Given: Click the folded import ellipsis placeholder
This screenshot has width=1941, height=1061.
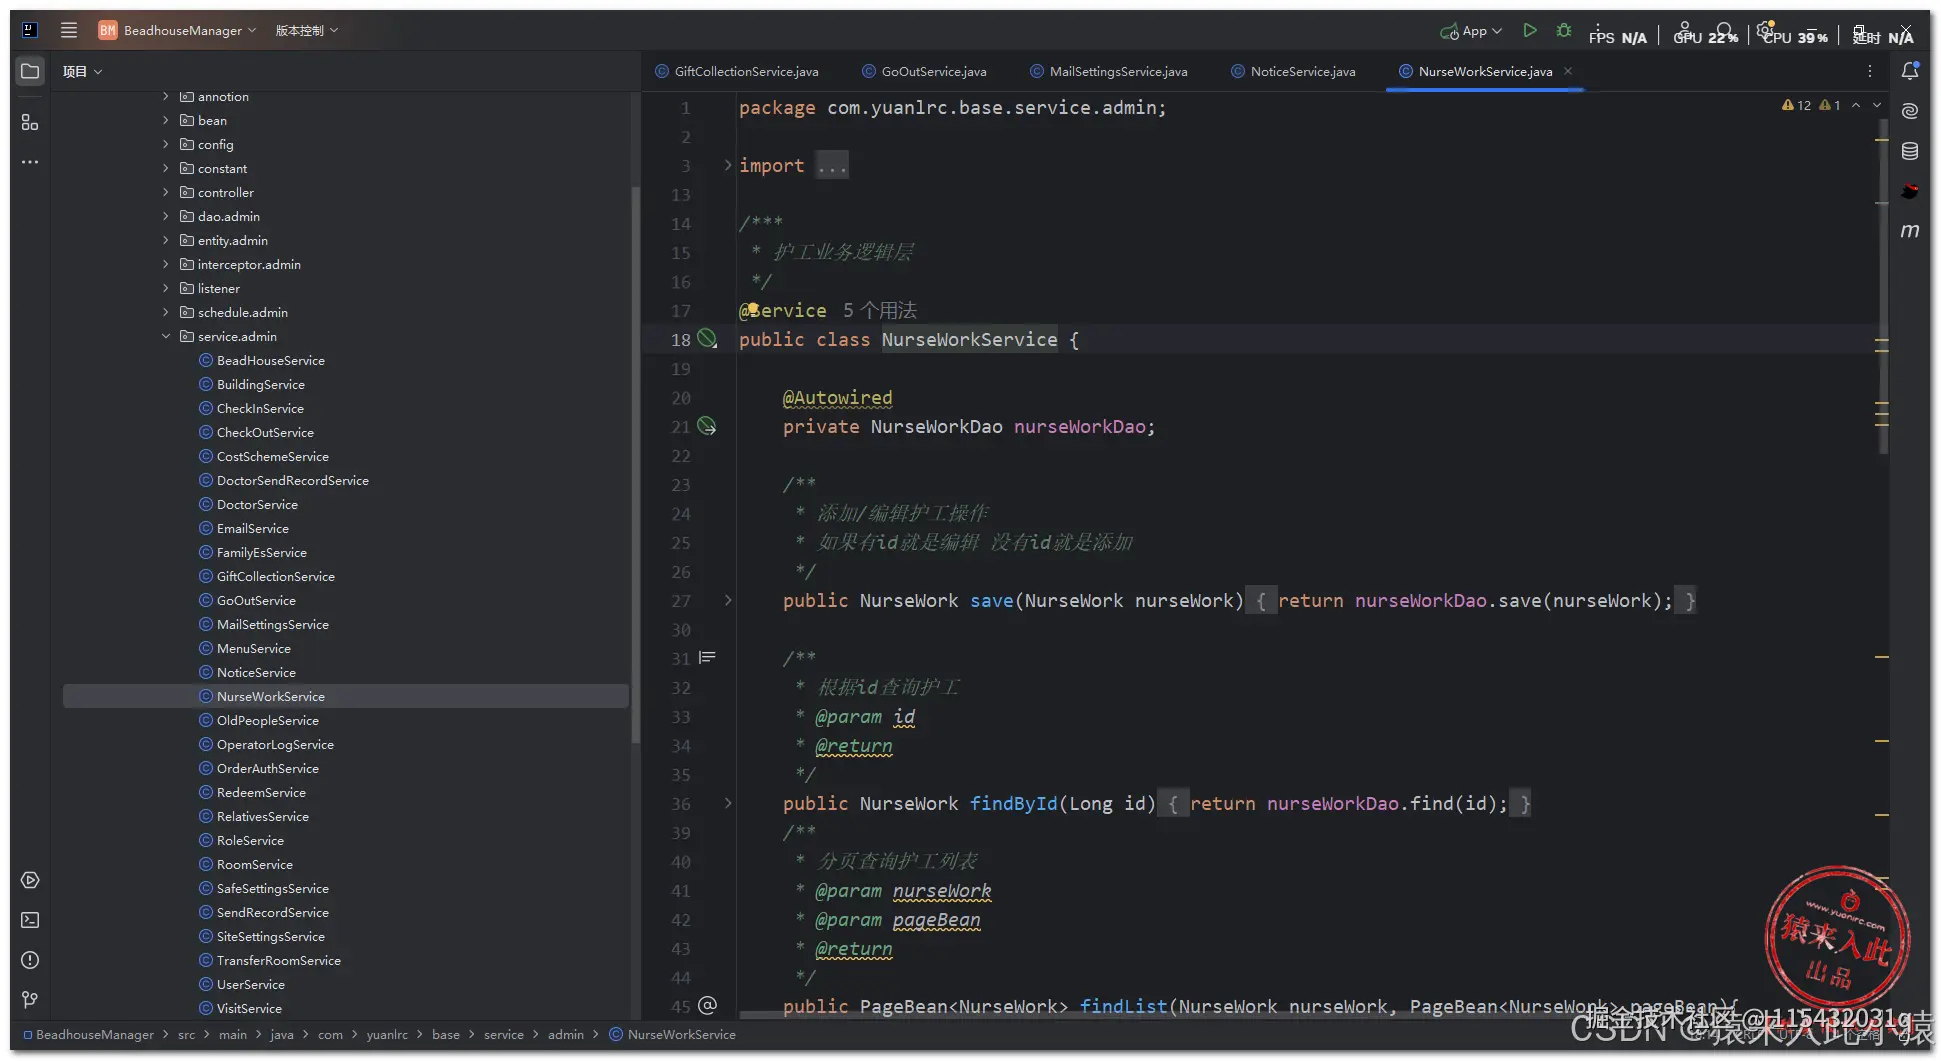Looking at the screenshot, I should tap(832, 165).
